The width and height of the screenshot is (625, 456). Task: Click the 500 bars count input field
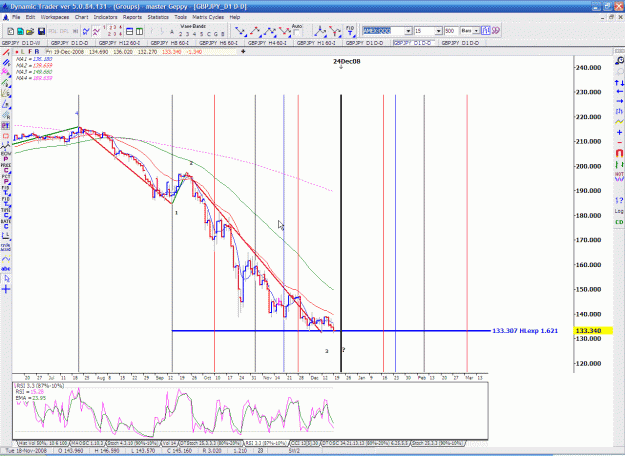coord(450,31)
